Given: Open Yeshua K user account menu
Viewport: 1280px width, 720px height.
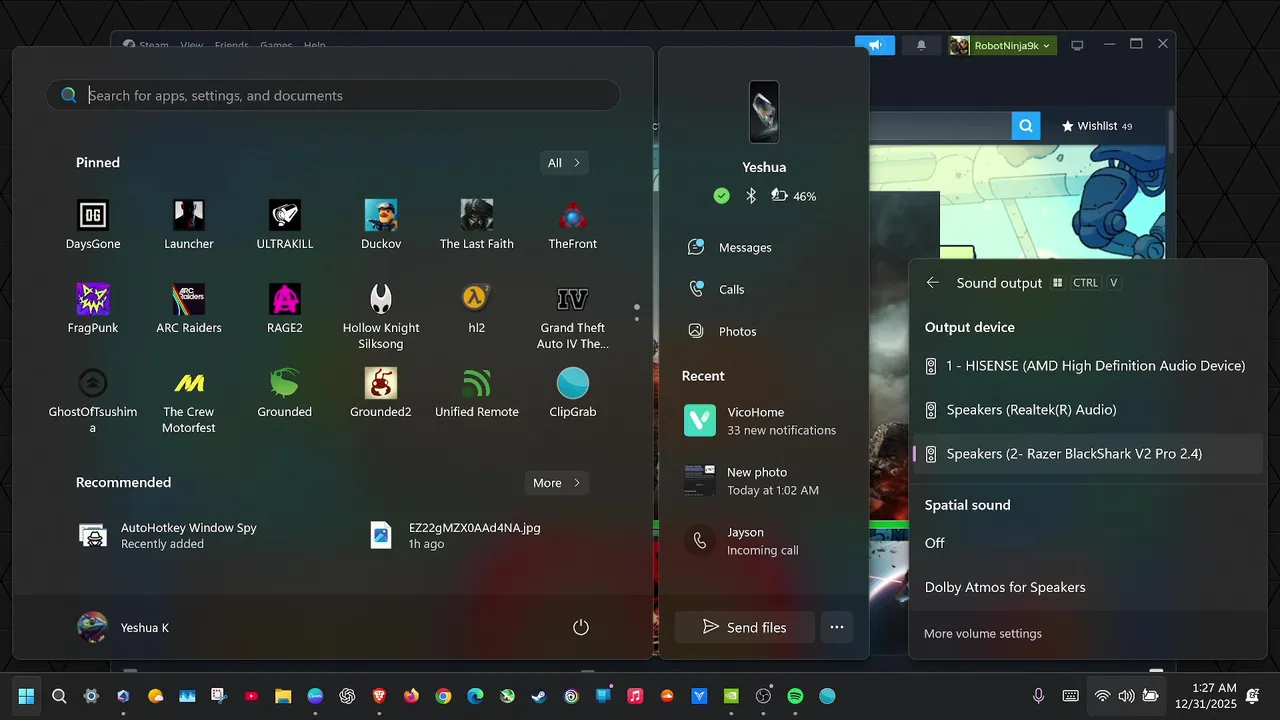Looking at the screenshot, I should point(124,627).
